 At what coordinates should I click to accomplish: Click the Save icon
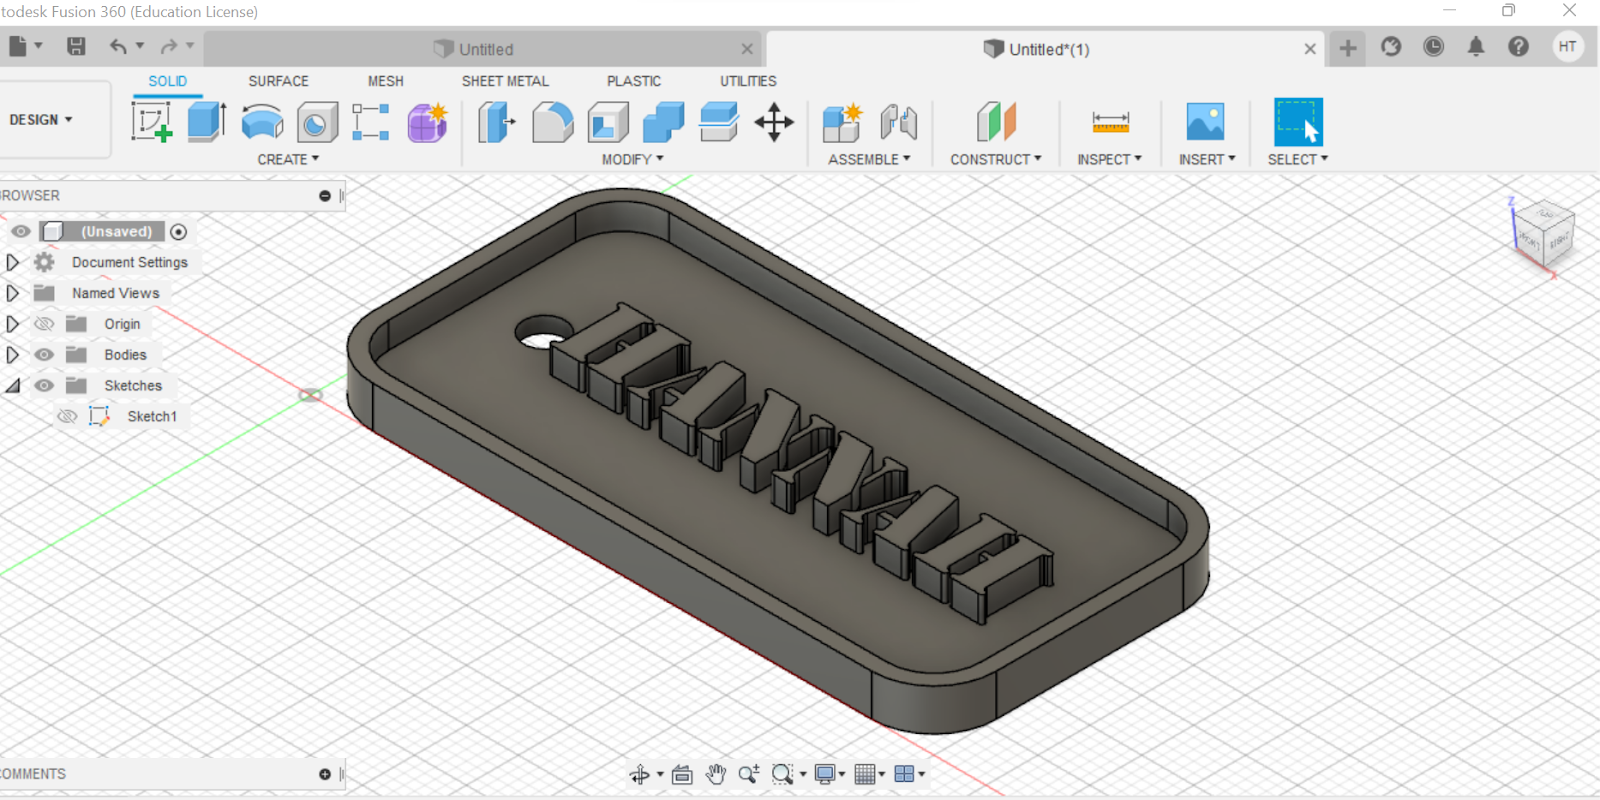click(x=76, y=46)
